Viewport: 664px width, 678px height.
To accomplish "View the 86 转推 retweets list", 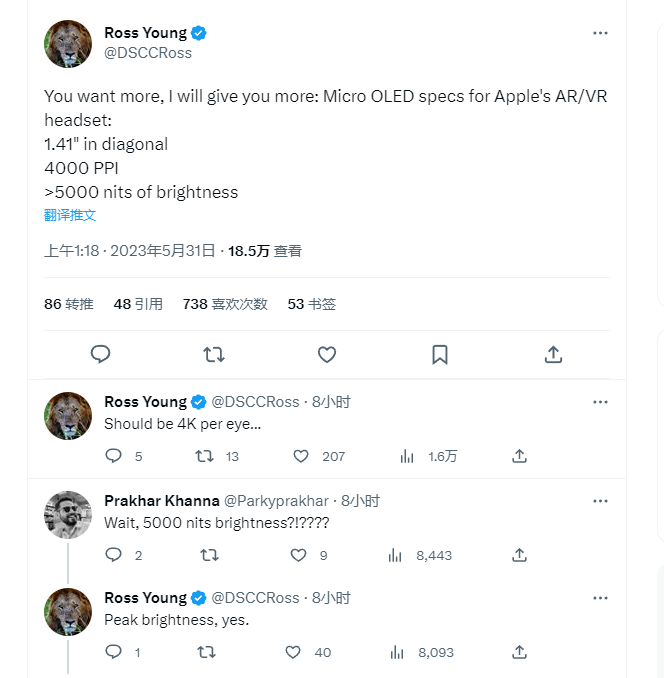I will (x=69, y=304).
